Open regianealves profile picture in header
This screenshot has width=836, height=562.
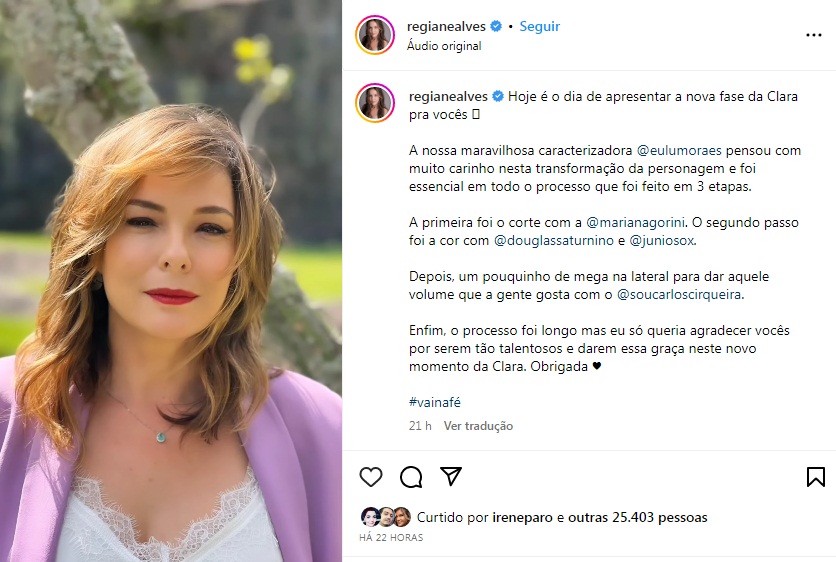pyautogui.click(x=376, y=35)
